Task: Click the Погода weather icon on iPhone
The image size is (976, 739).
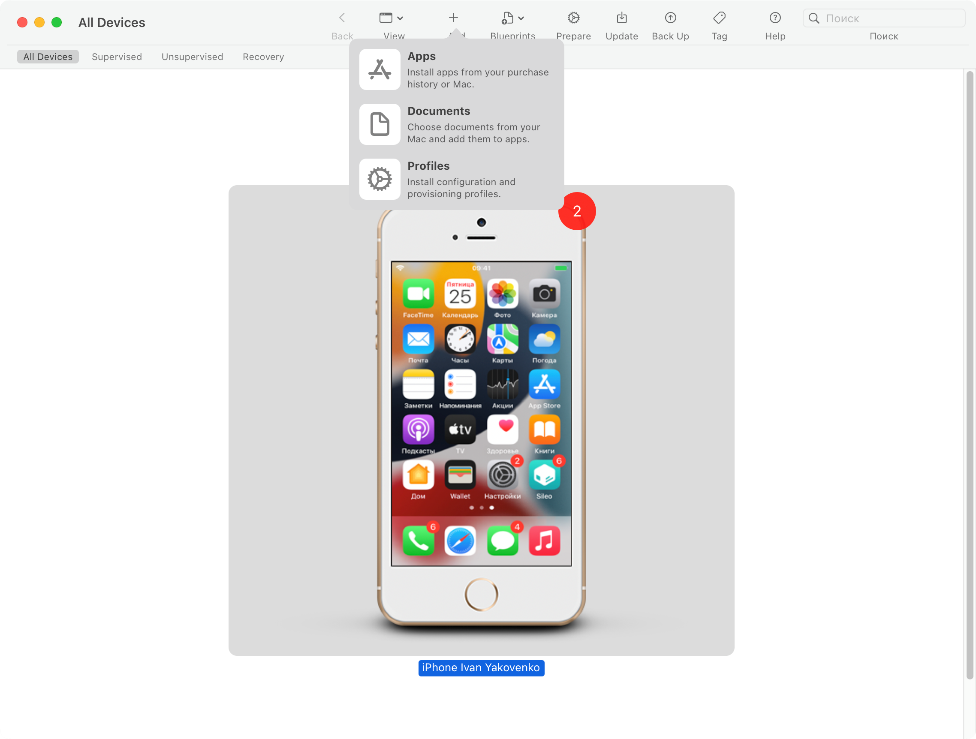Action: tap(545, 339)
